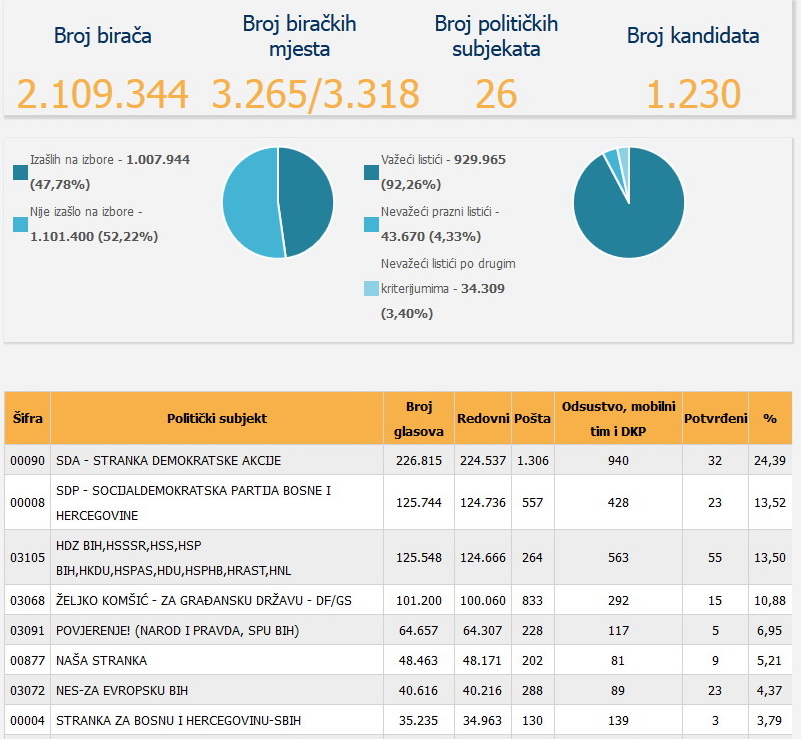This screenshot has width=801, height=739.
Task: Click party code '03068'
Action: 28,601
